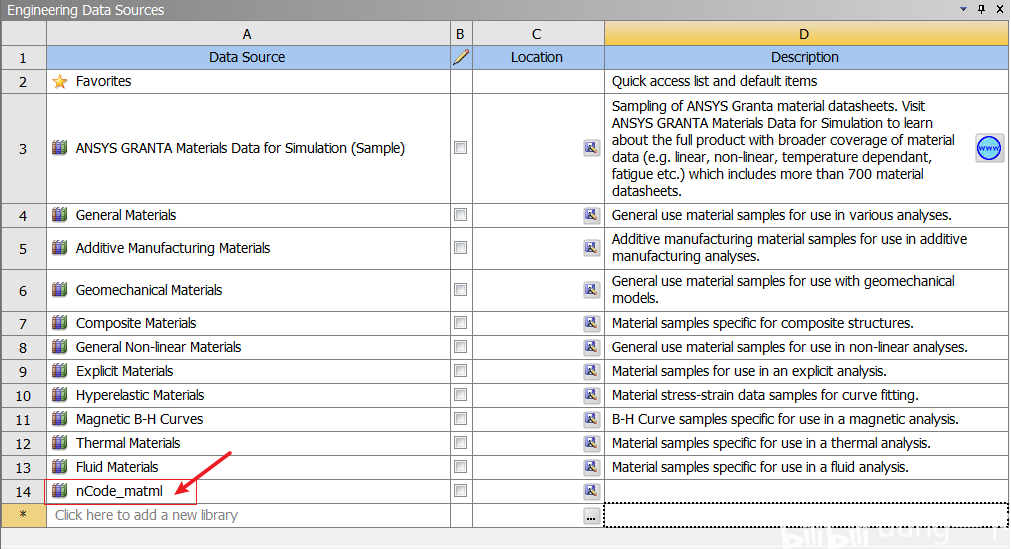Image resolution: width=1011 pixels, height=549 pixels.
Task: Select the Data Source column header
Action: pos(248,57)
